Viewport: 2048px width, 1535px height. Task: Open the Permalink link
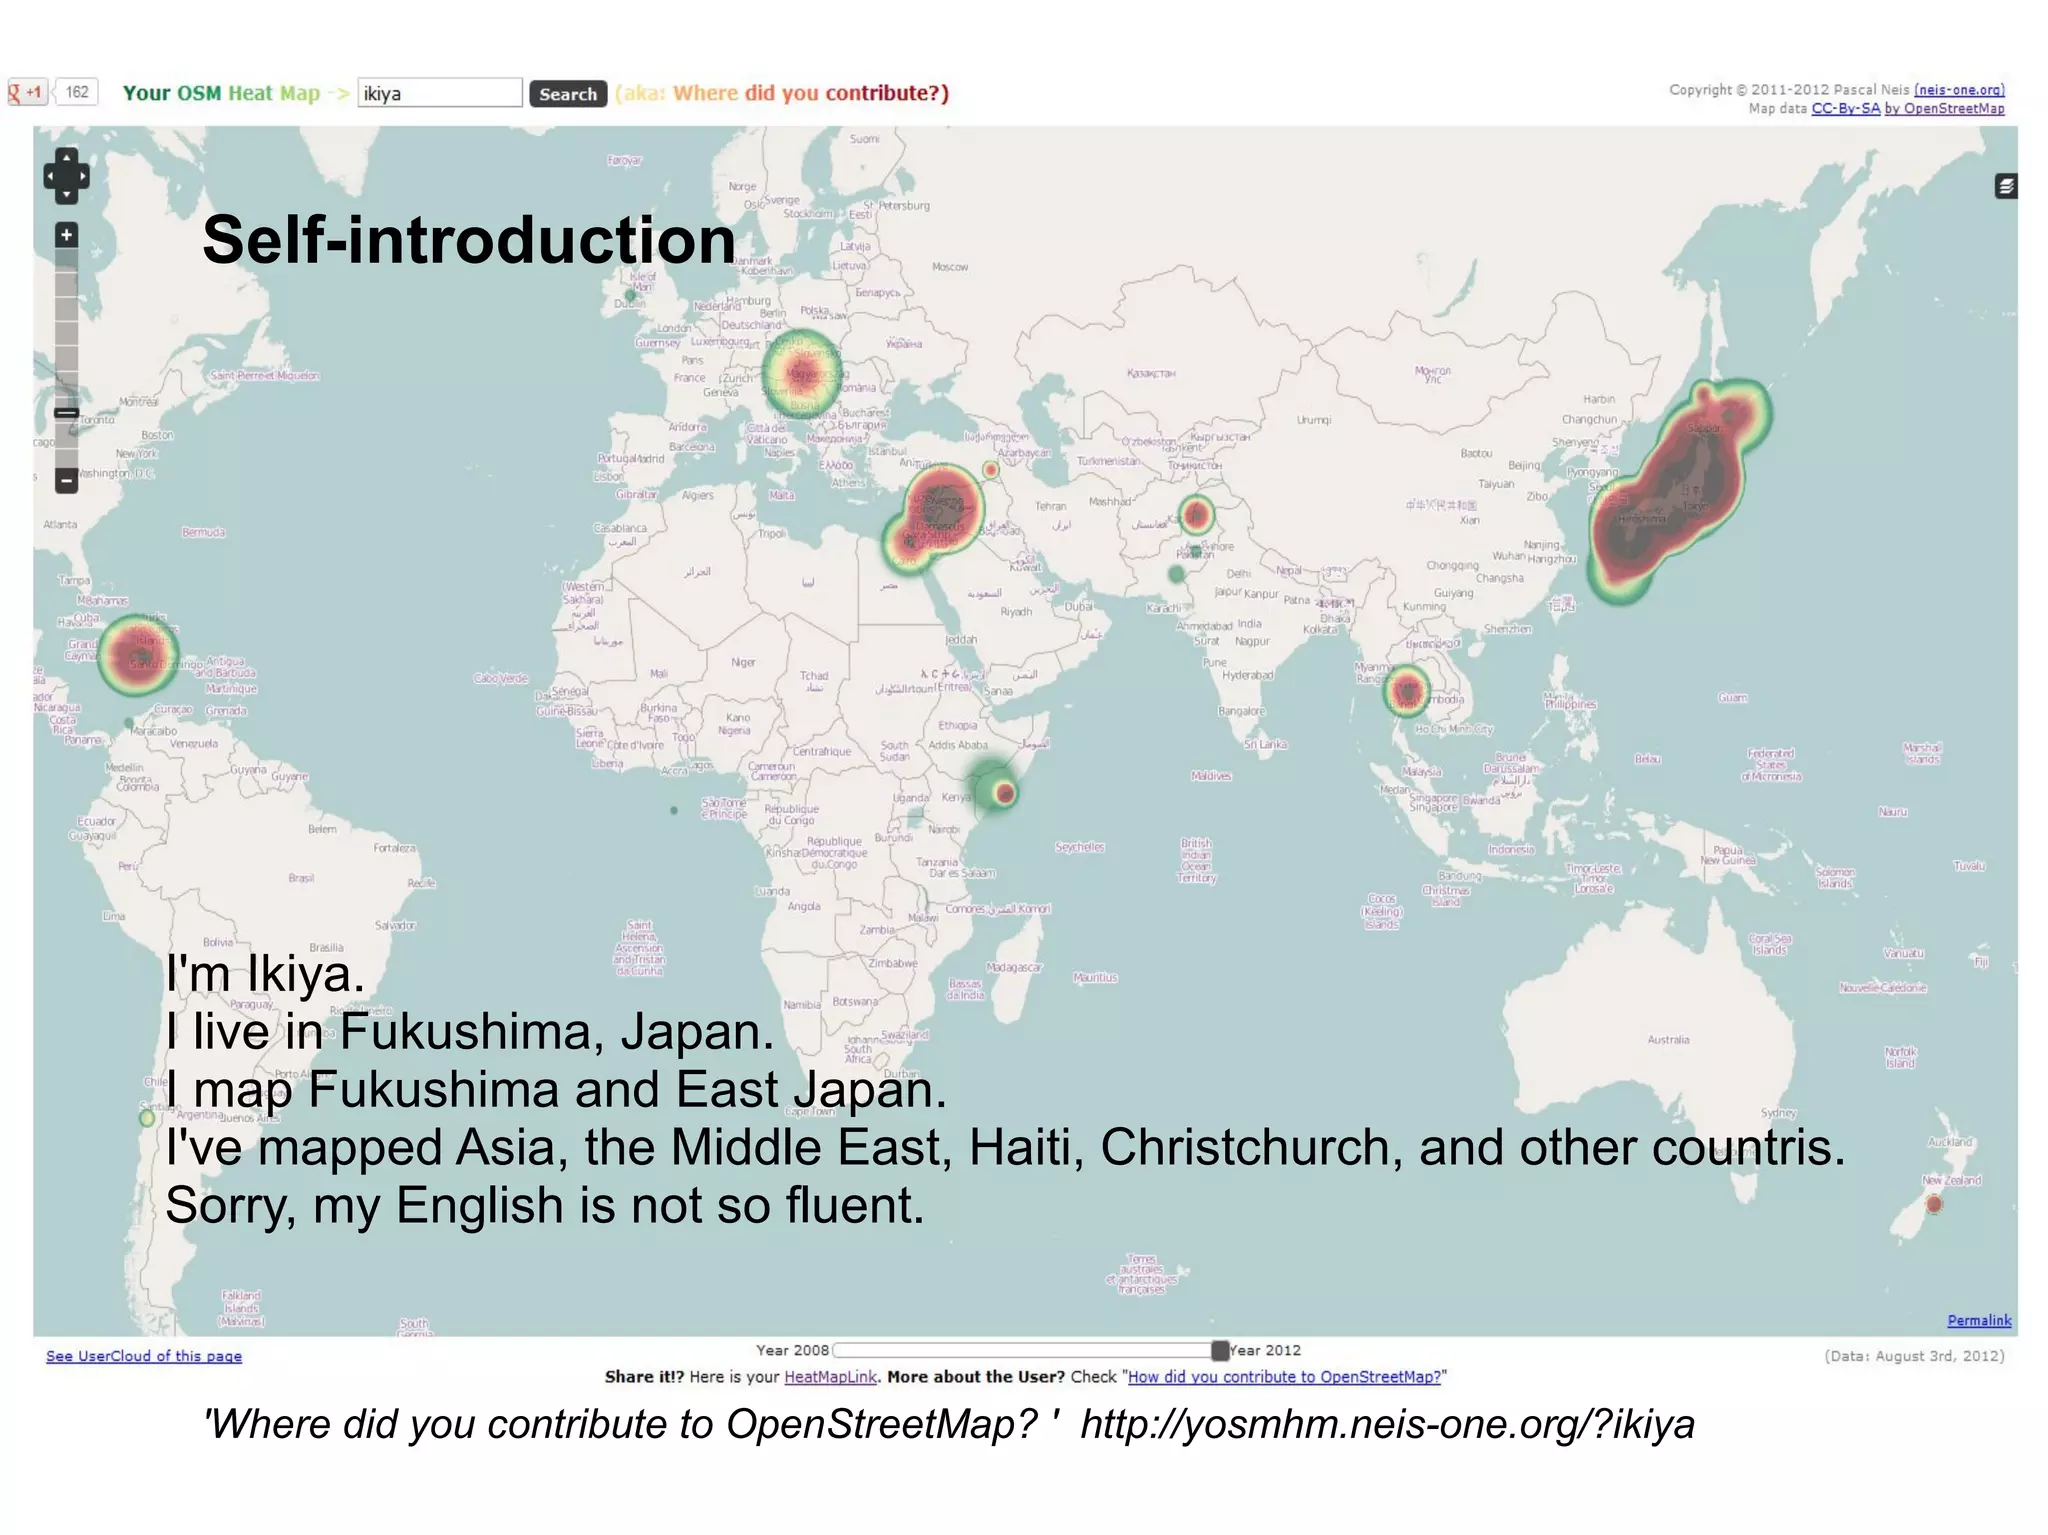tap(1978, 1320)
